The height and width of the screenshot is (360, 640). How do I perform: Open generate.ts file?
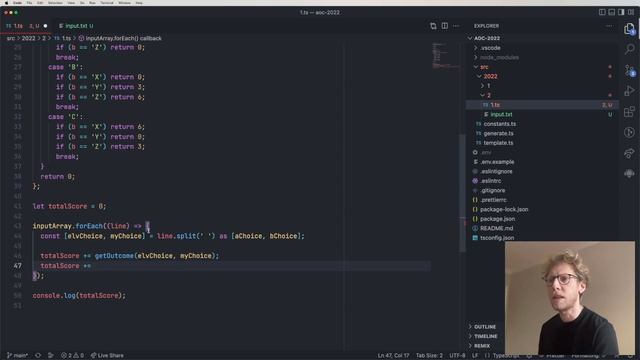tap(498, 133)
